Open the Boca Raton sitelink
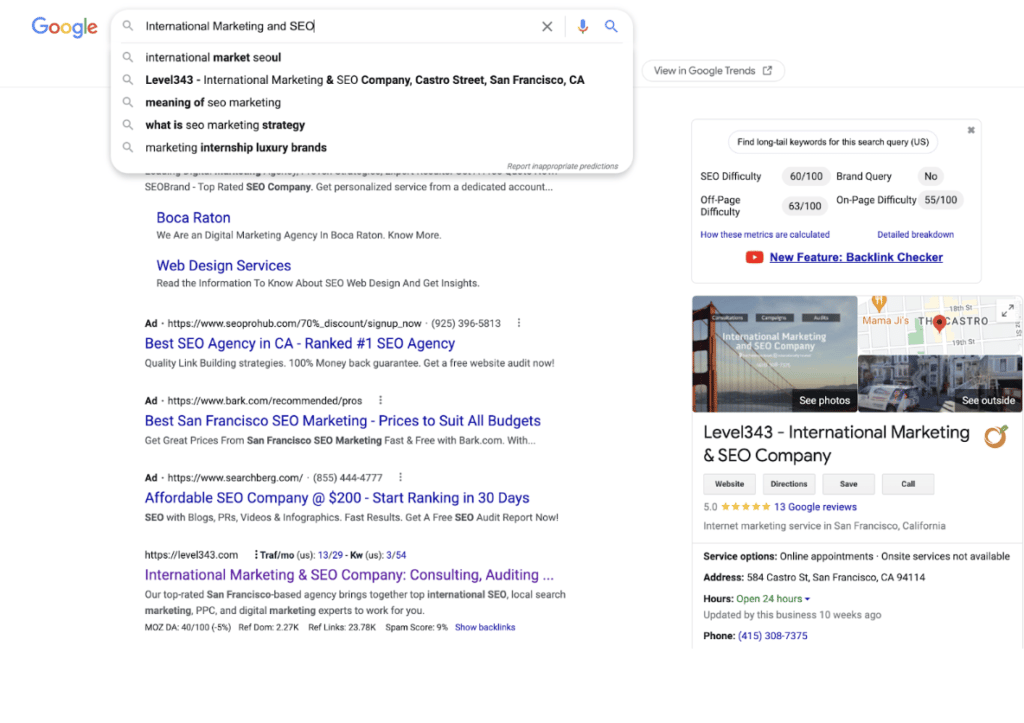Image resolution: width=1024 pixels, height=723 pixels. tap(193, 217)
